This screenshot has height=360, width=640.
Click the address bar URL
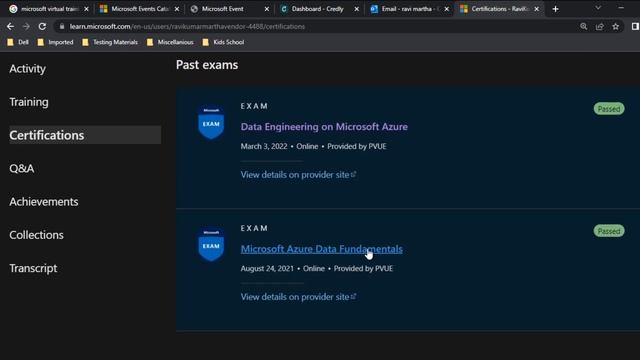(187, 27)
